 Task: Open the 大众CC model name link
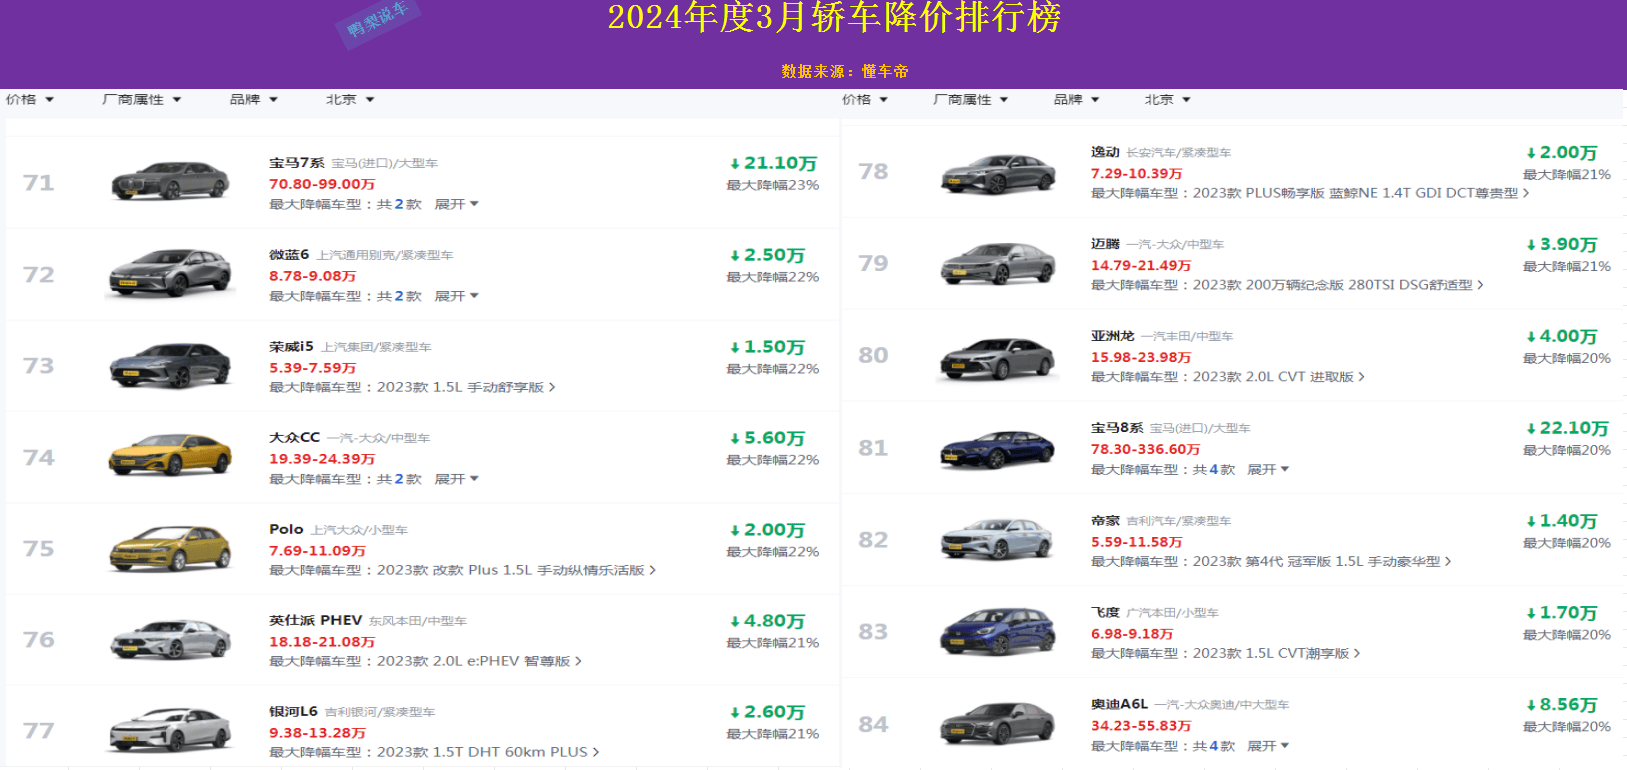coord(294,438)
